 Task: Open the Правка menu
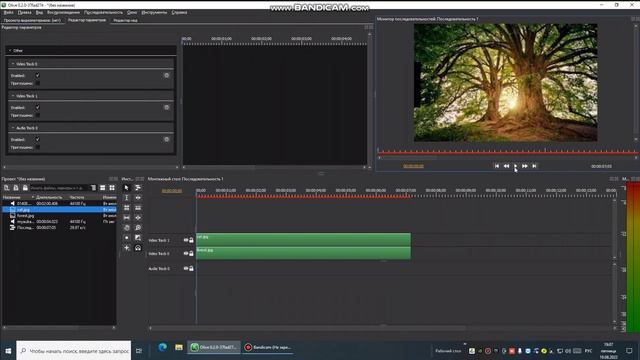[x=24, y=13]
